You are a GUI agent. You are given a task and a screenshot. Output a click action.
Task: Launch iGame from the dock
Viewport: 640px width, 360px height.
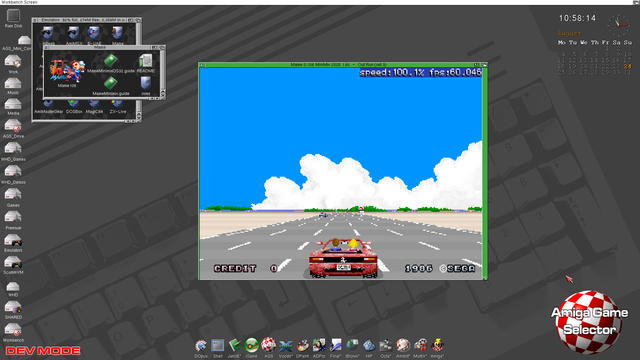(x=251, y=345)
